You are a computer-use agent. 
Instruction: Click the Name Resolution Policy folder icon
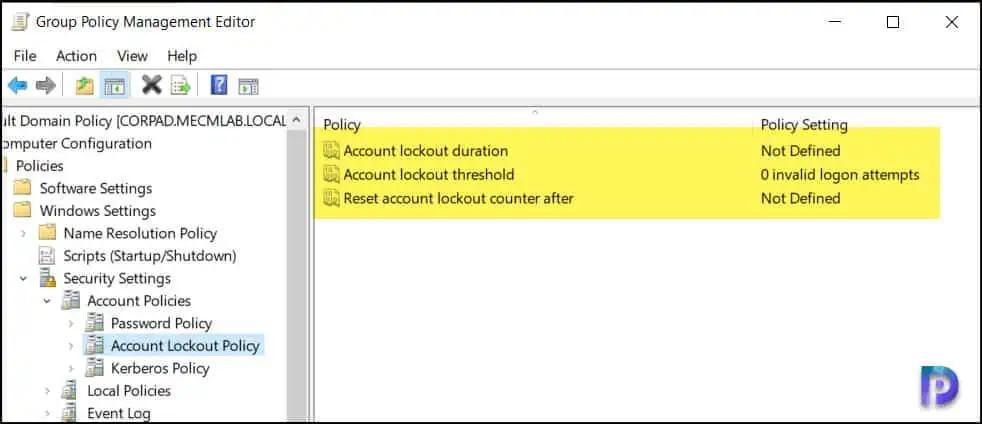click(47, 233)
